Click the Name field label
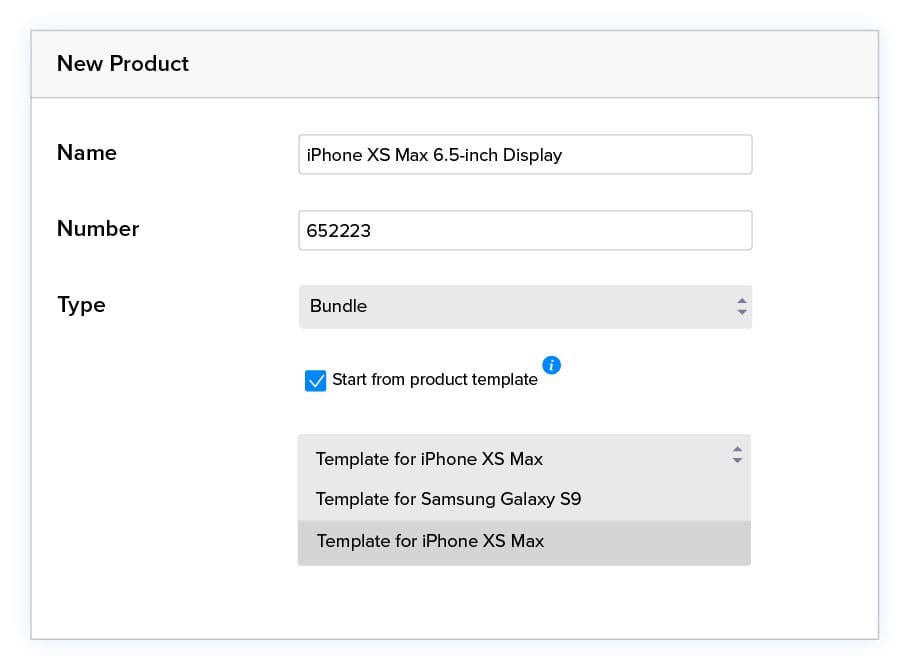 click(86, 152)
